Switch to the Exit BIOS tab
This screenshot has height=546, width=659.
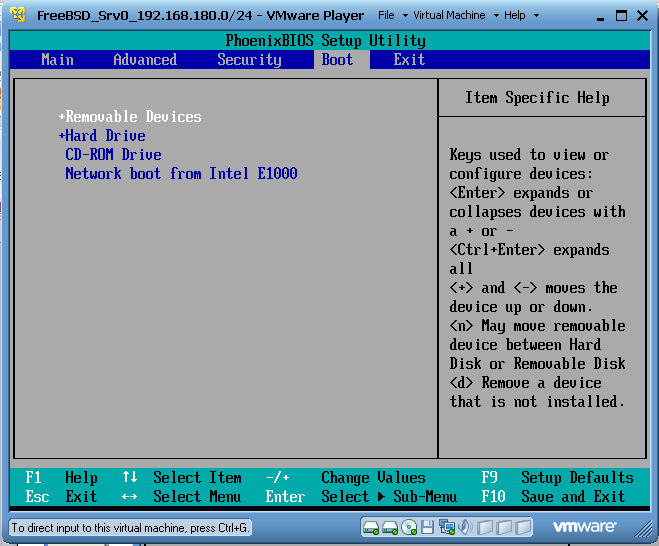coord(409,60)
